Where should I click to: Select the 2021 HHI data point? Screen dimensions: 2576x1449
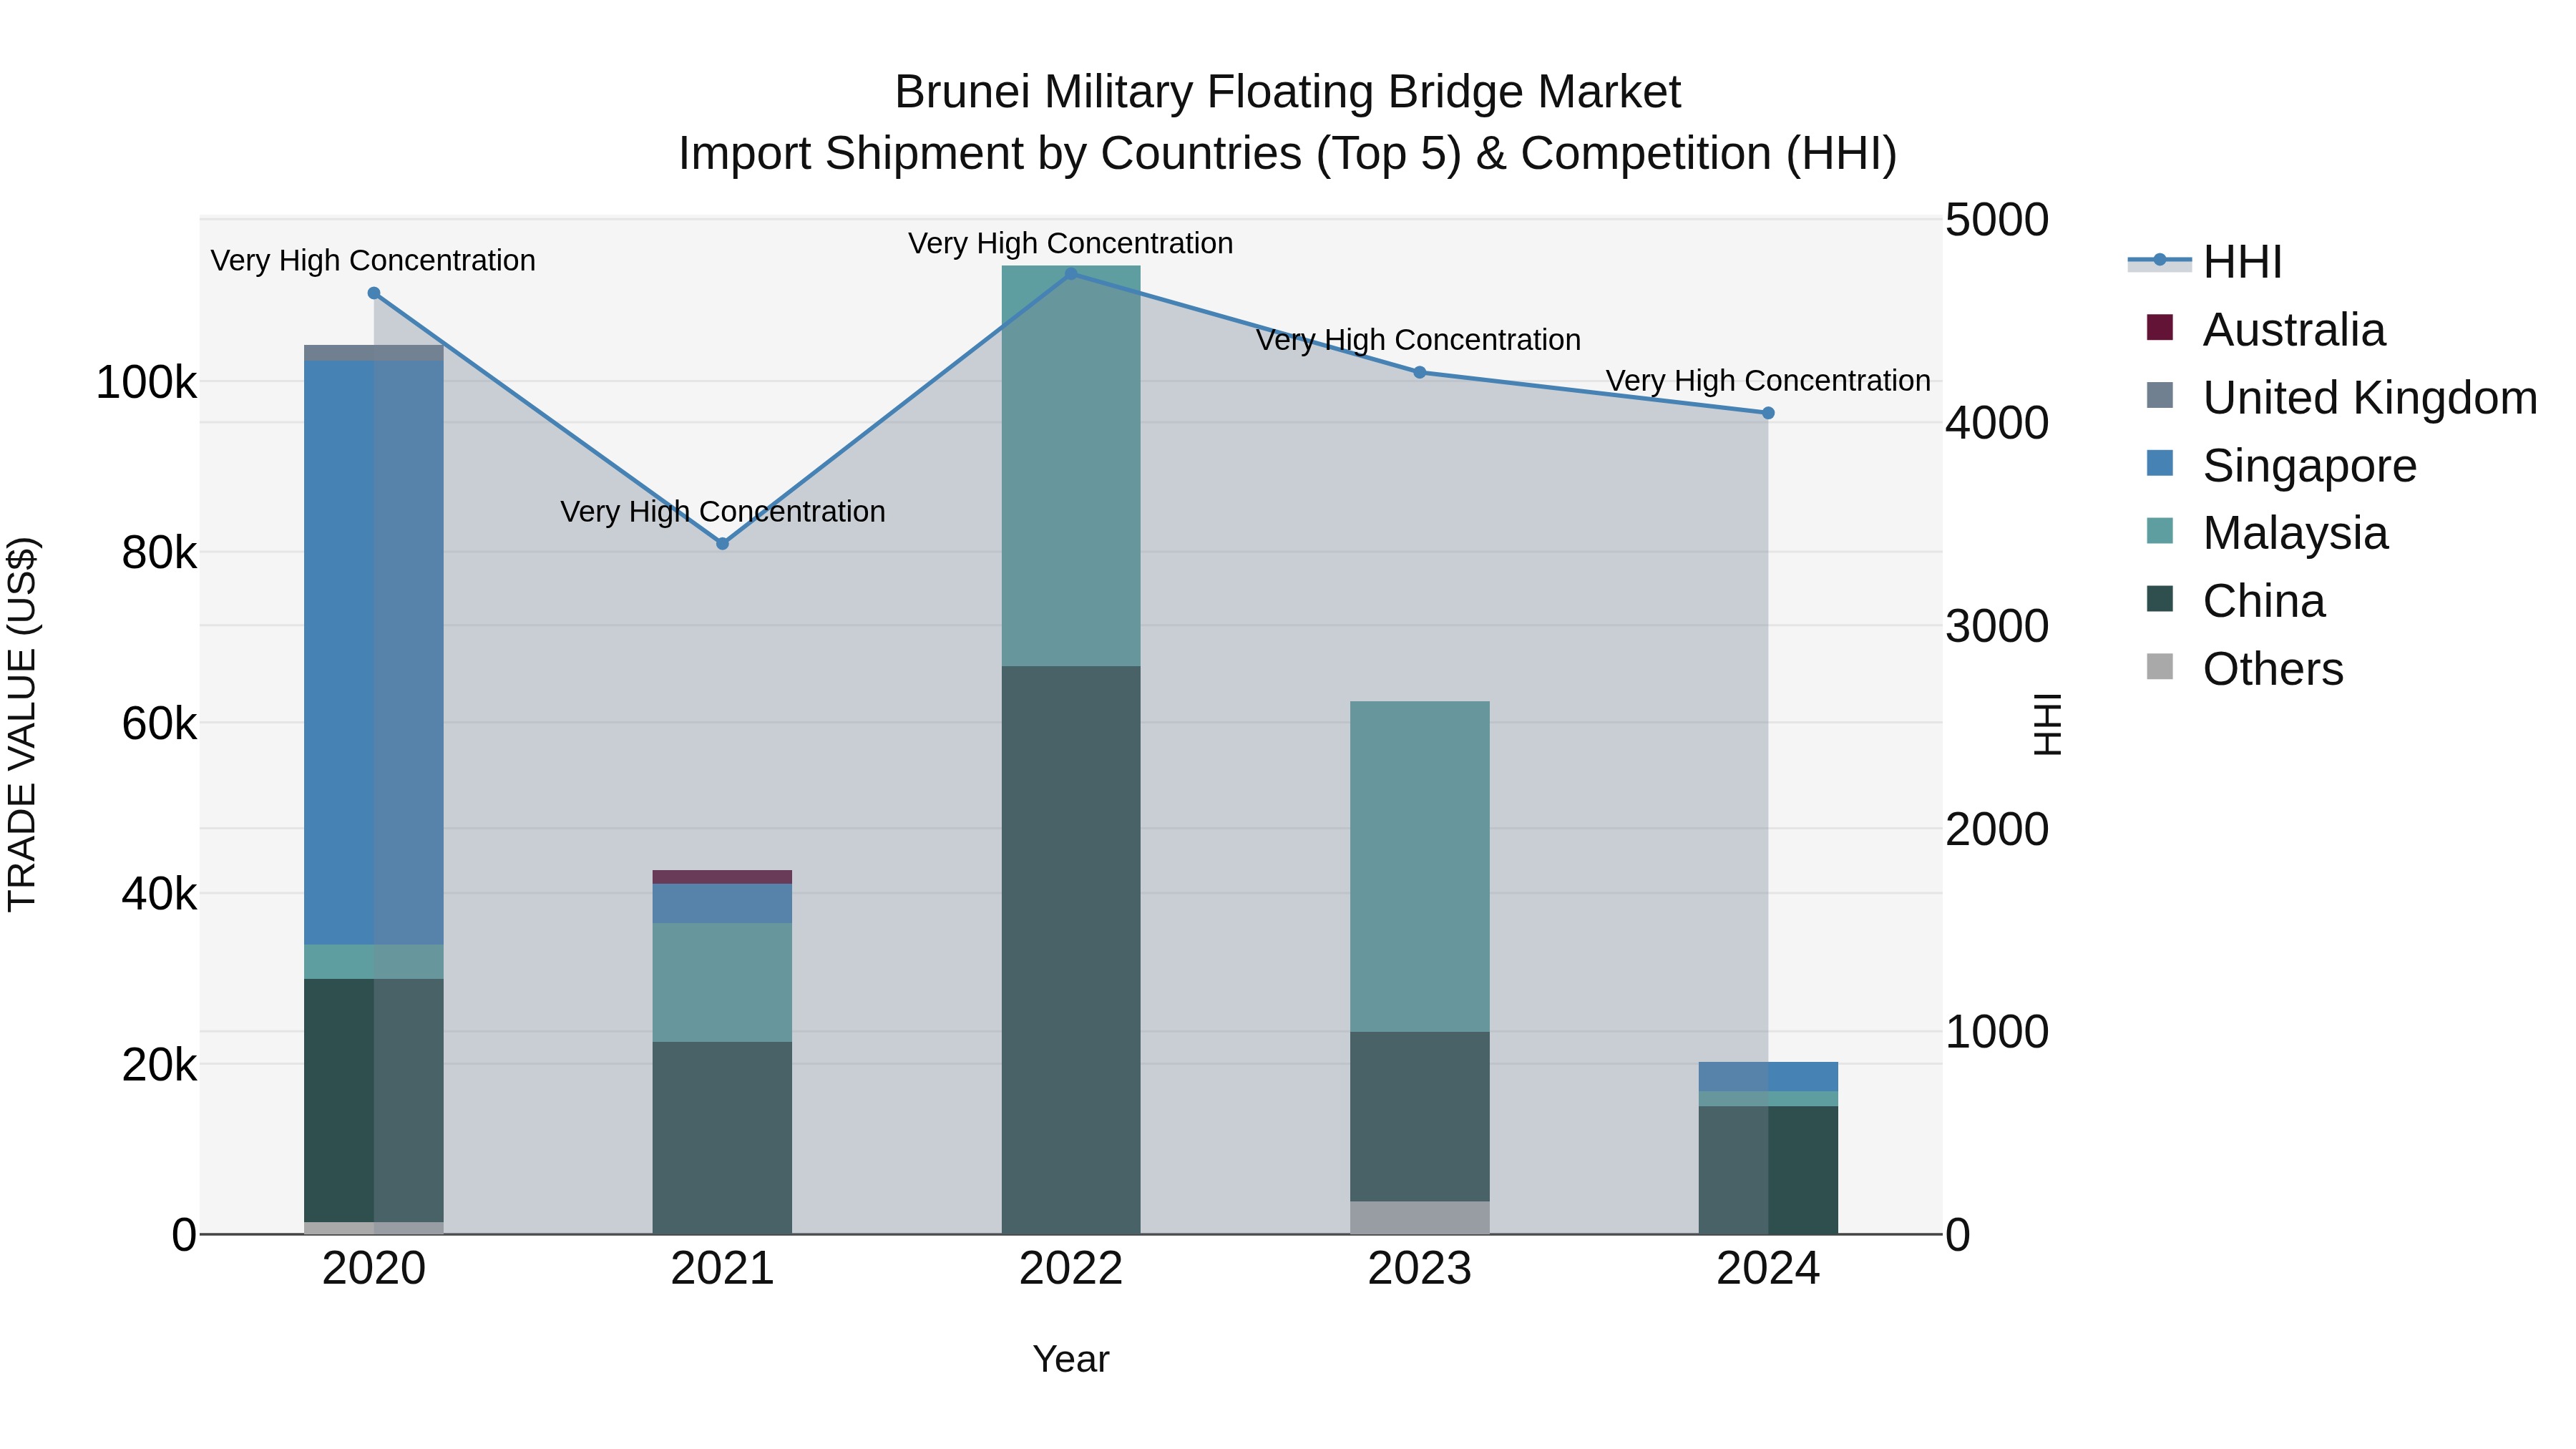pos(723,544)
